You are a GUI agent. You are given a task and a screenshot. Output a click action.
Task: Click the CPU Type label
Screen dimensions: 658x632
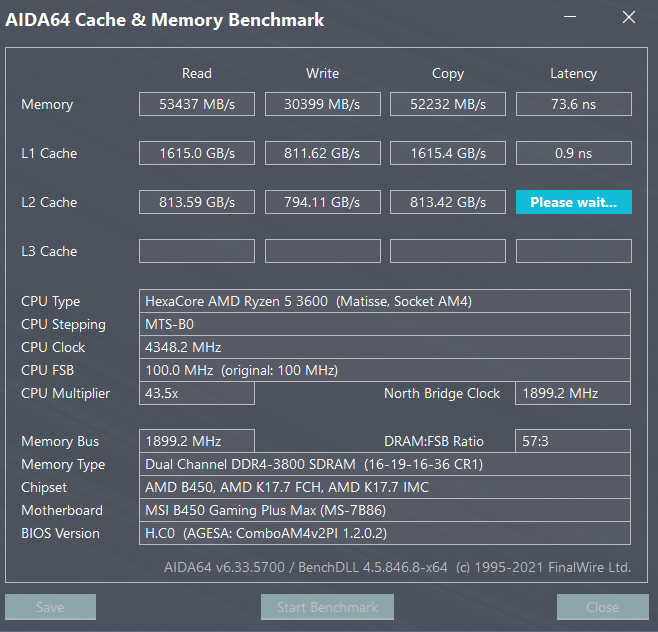(x=50, y=302)
